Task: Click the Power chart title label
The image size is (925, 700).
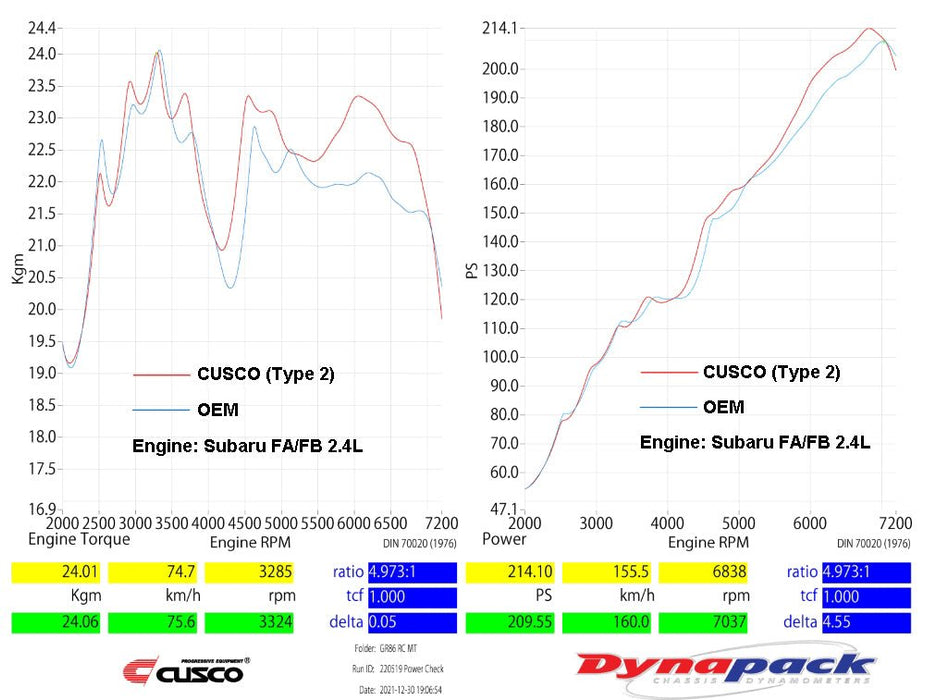Action: coord(504,540)
